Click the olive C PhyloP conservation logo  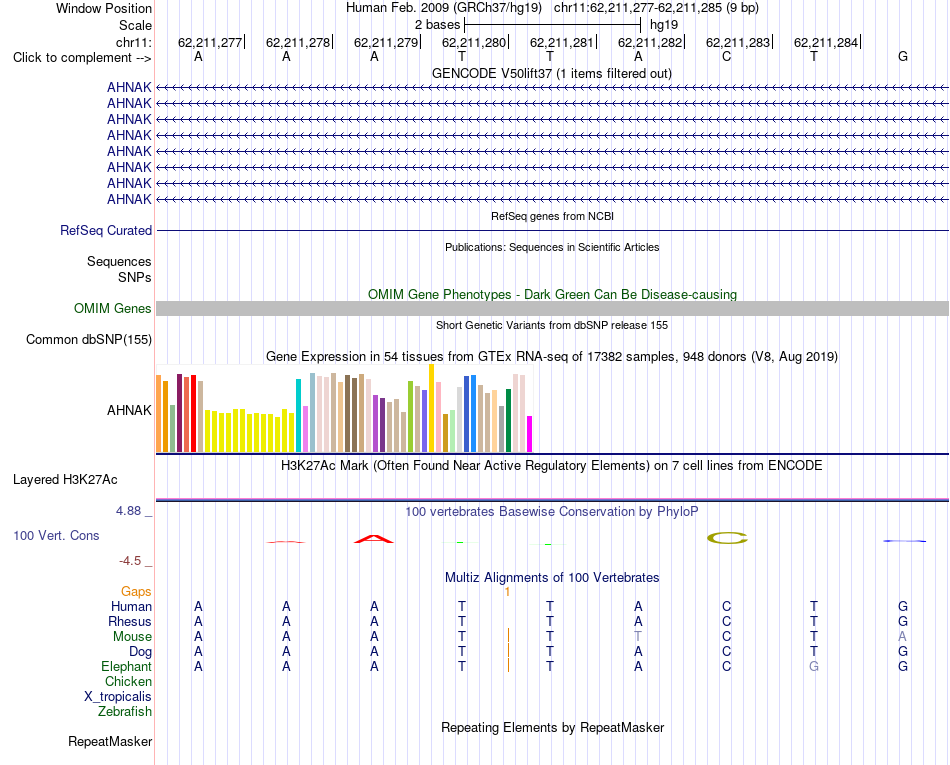pos(727,538)
